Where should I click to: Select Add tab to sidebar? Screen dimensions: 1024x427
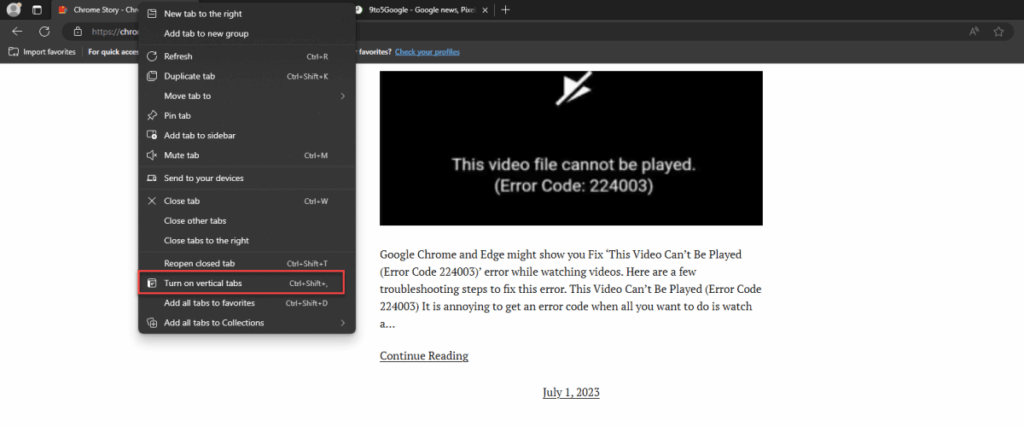[247, 136]
